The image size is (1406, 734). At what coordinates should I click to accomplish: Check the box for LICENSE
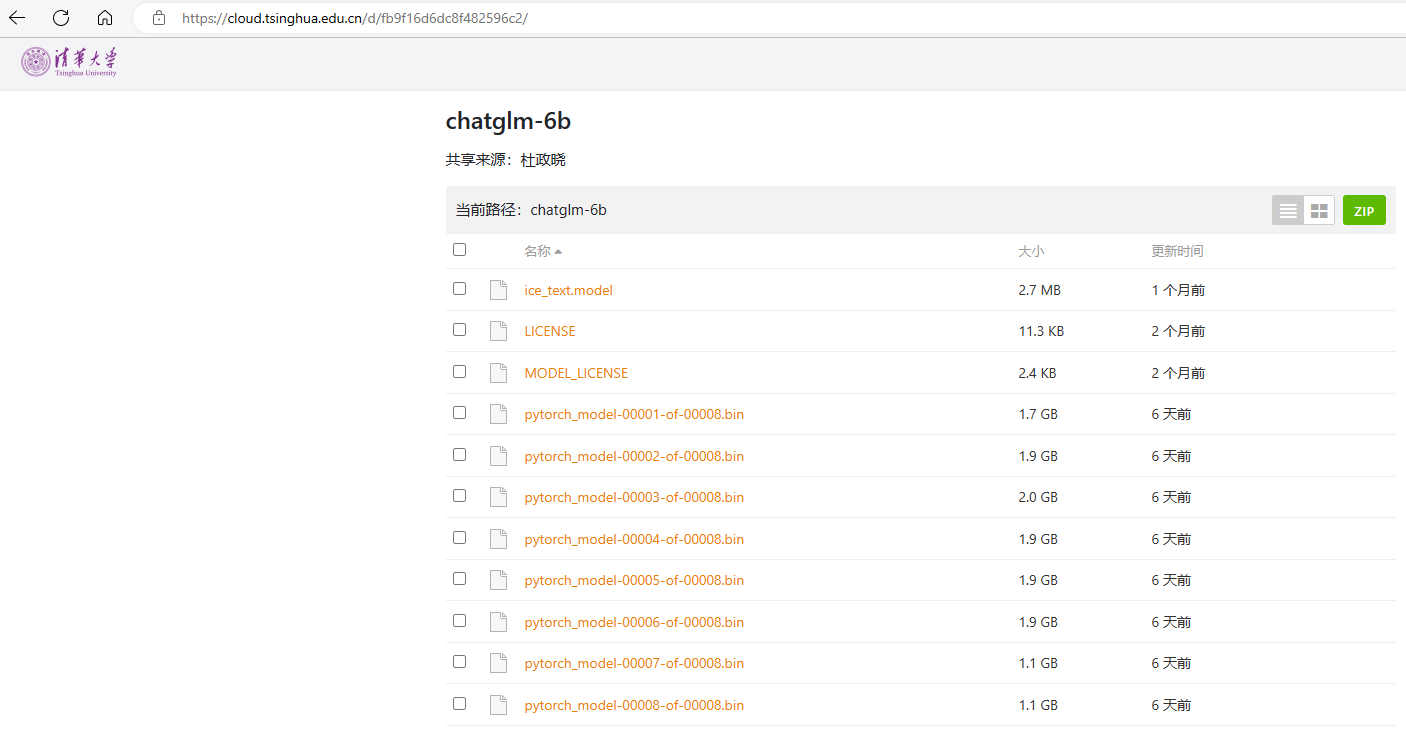[x=459, y=329]
